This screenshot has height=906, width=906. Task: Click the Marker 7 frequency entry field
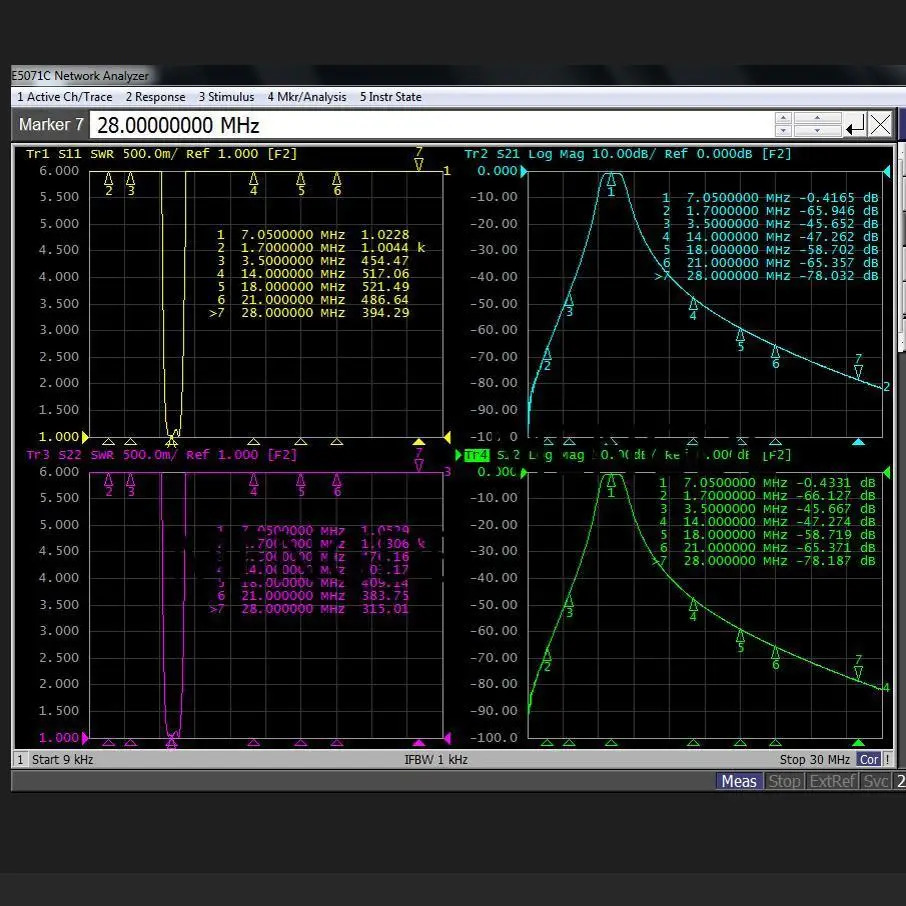(x=430, y=125)
